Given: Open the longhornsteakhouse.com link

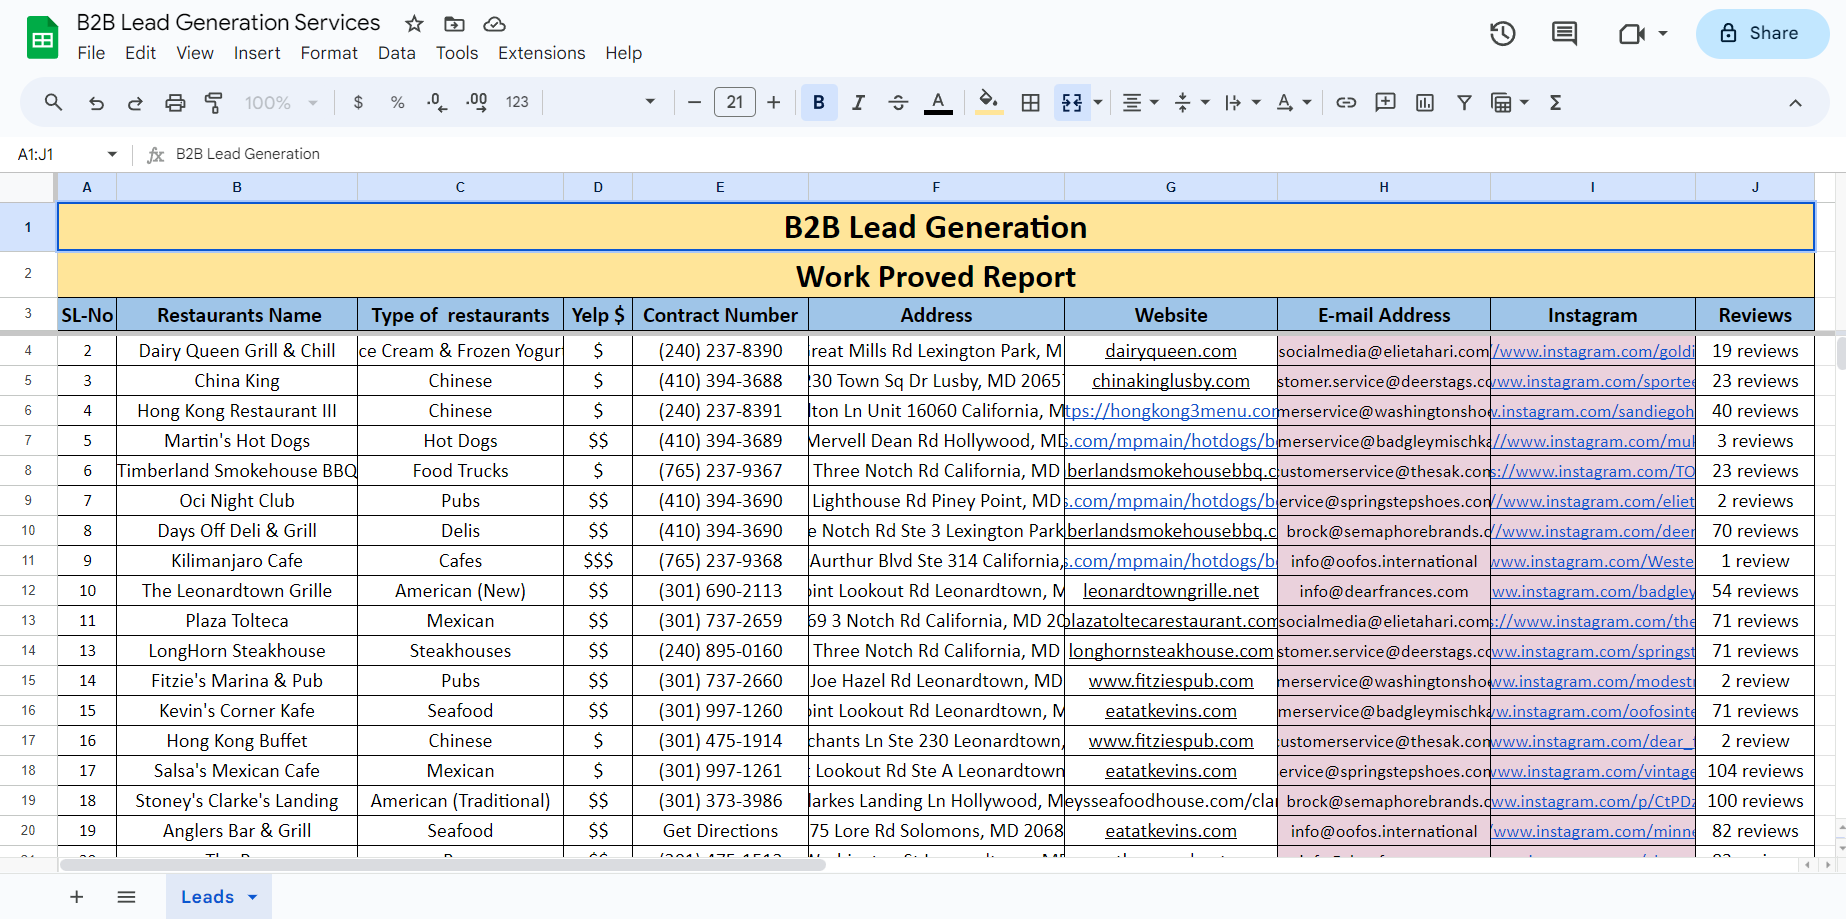Looking at the screenshot, I should [x=1171, y=651].
